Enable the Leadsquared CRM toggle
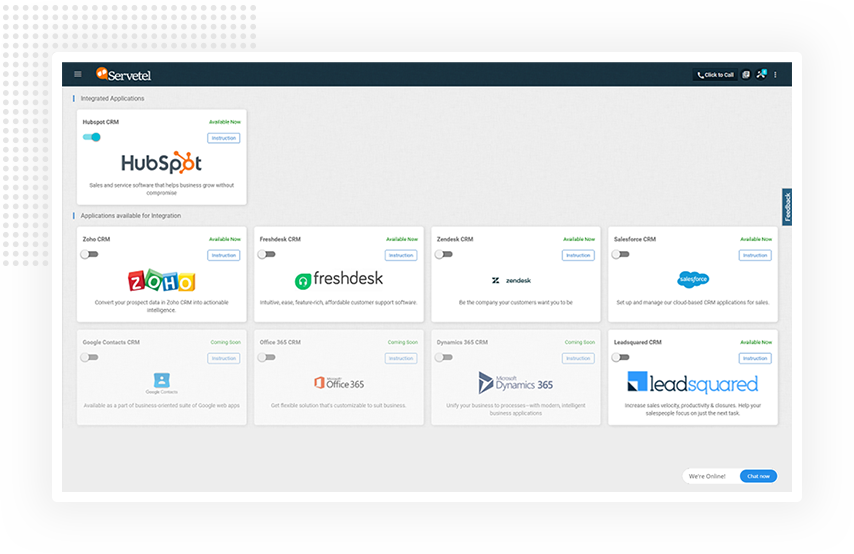The height and width of the screenshot is (554, 854). pos(620,357)
